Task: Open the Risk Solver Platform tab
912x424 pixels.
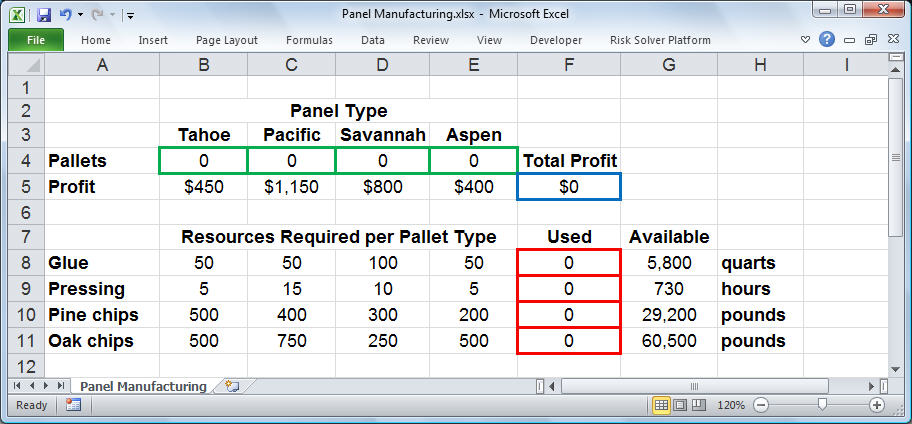Action: pyautogui.click(x=660, y=40)
